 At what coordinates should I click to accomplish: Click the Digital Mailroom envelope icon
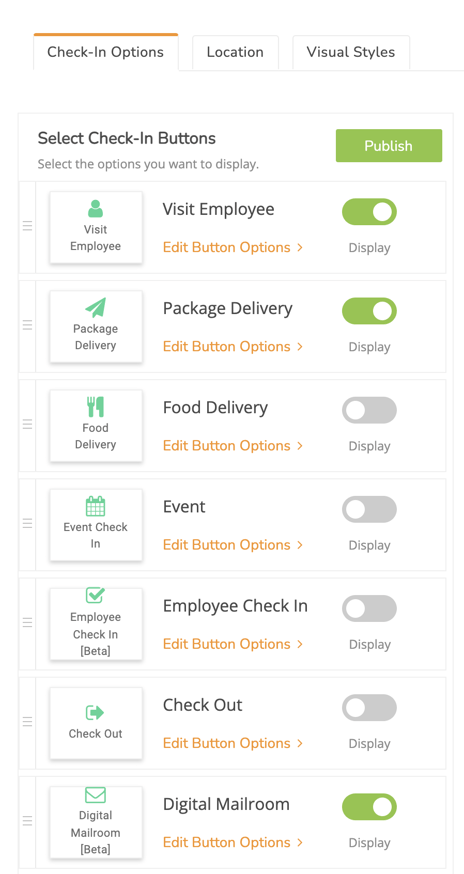pos(95,794)
